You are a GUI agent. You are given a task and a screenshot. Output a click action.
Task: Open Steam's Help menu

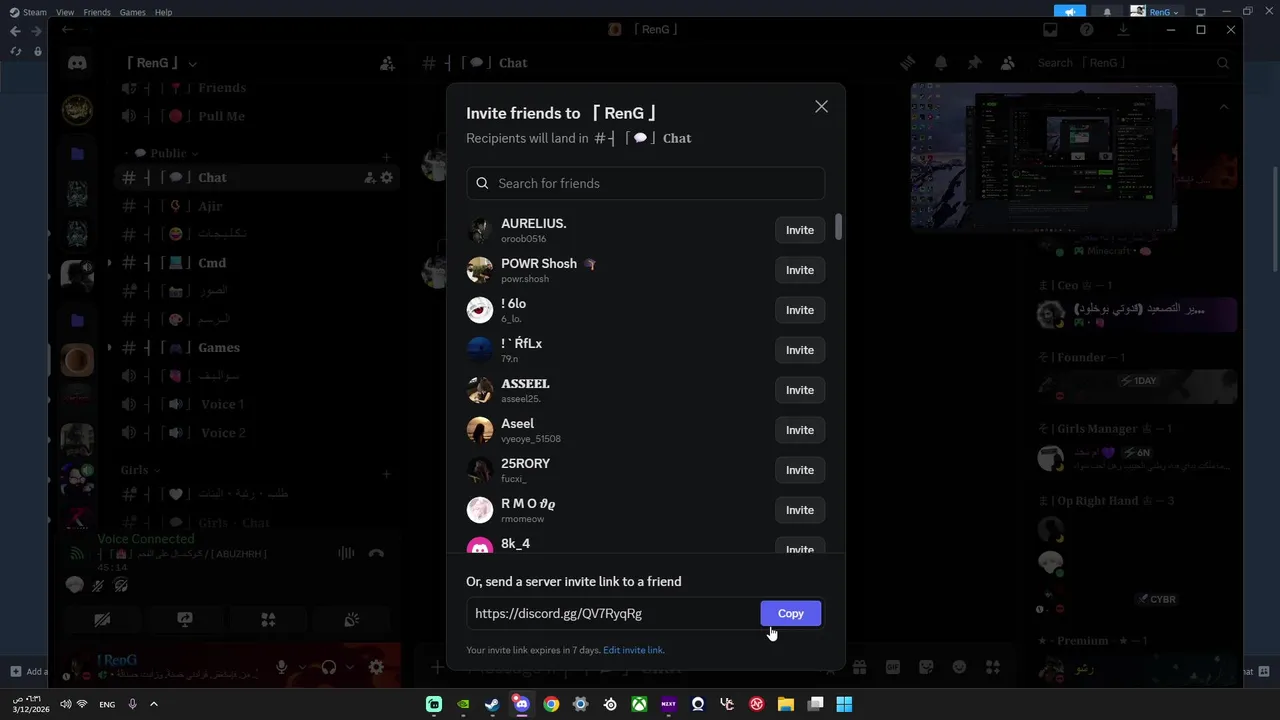coord(164,12)
